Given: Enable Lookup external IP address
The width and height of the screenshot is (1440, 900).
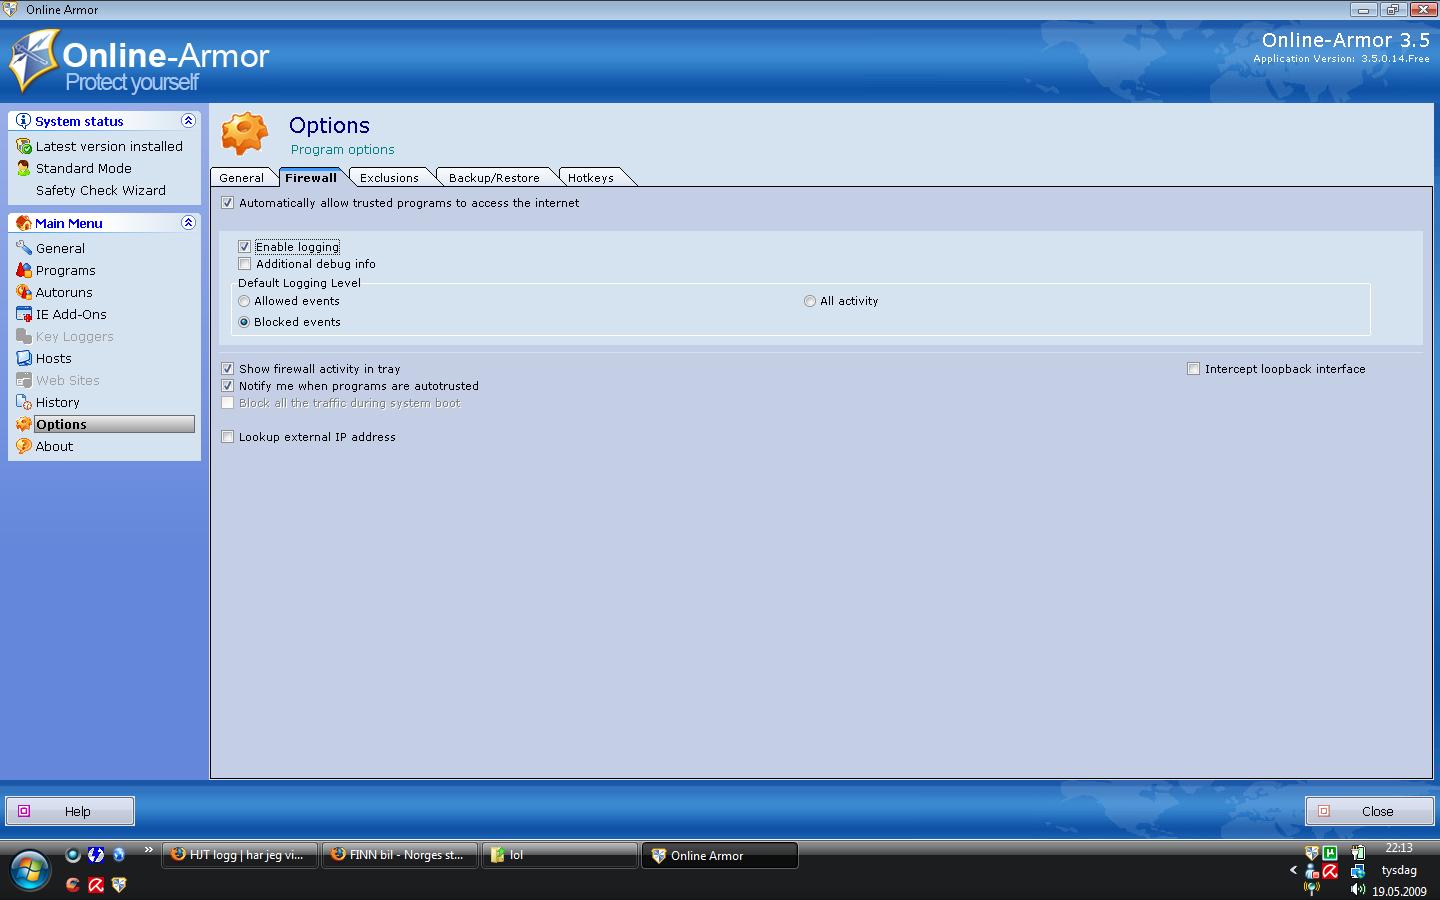Looking at the screenshot, I should [x=228, y=437].
